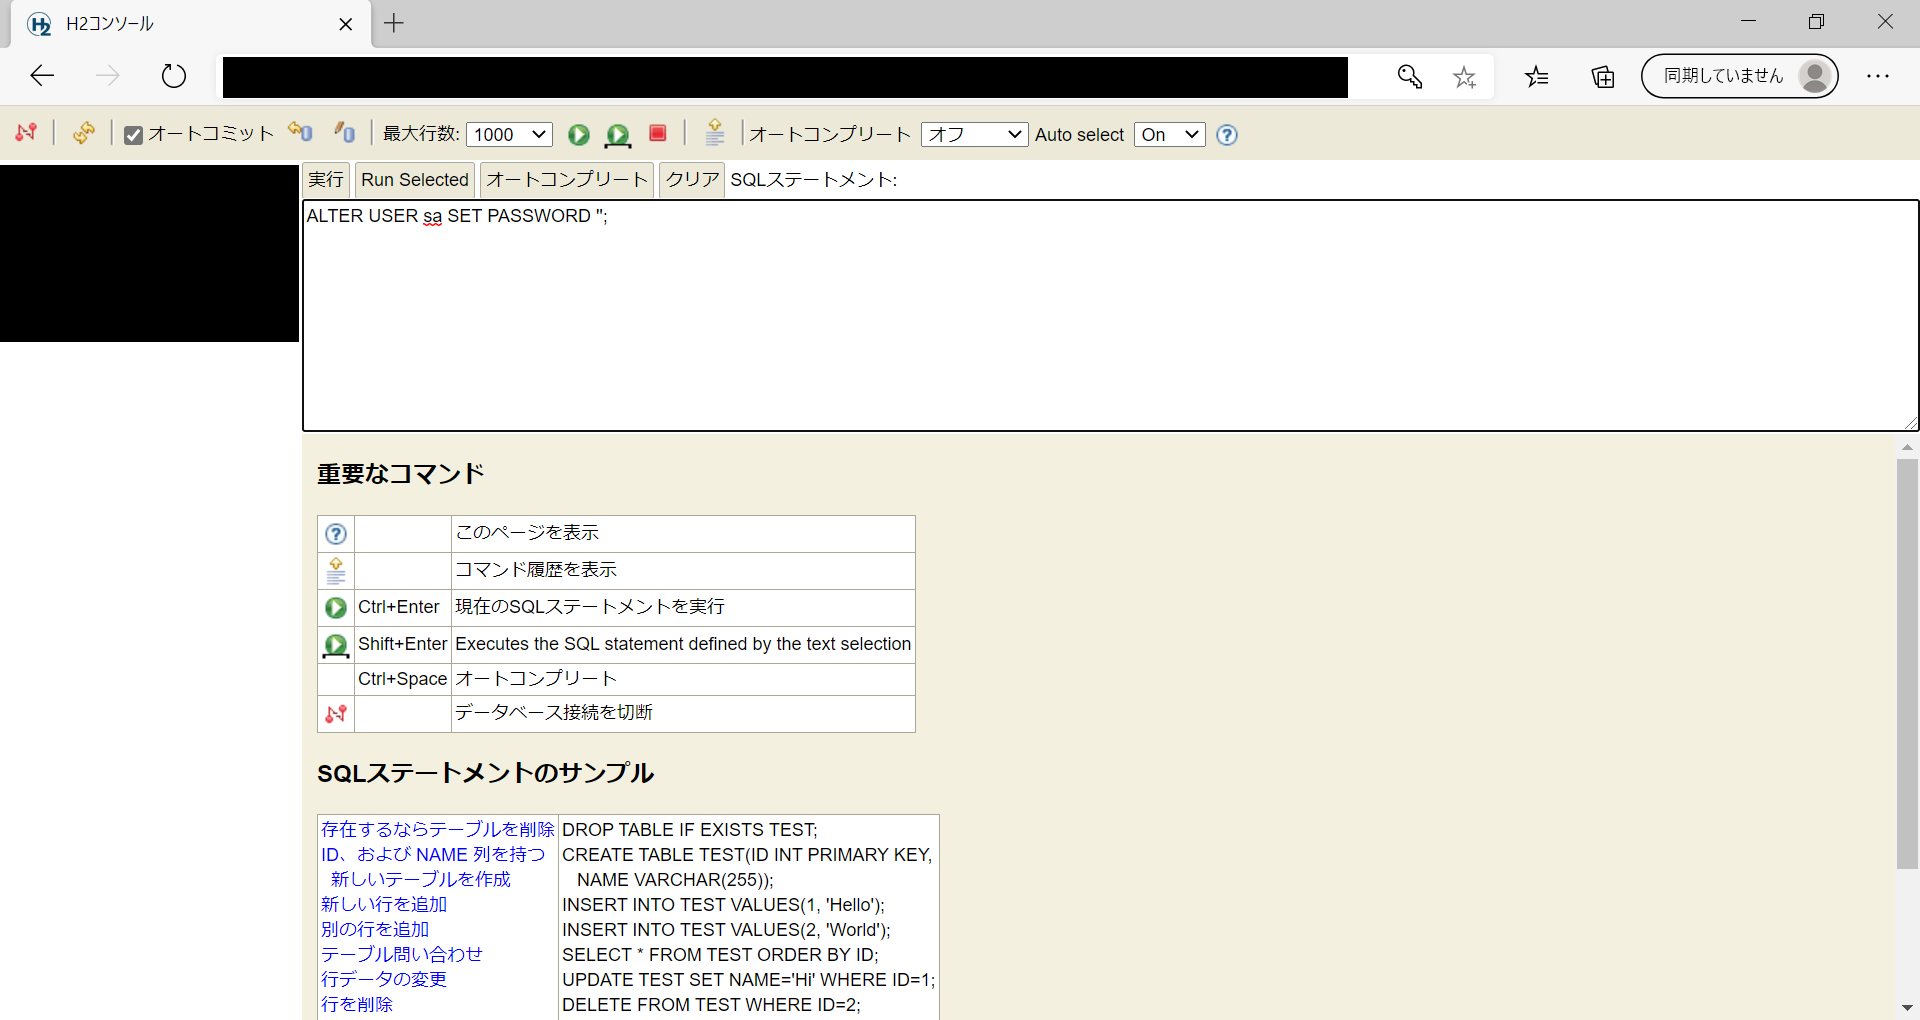Click the refresh icon in H2 toolbar
The width and height of the screenshot is (1920, 1020).
[84, 133]
